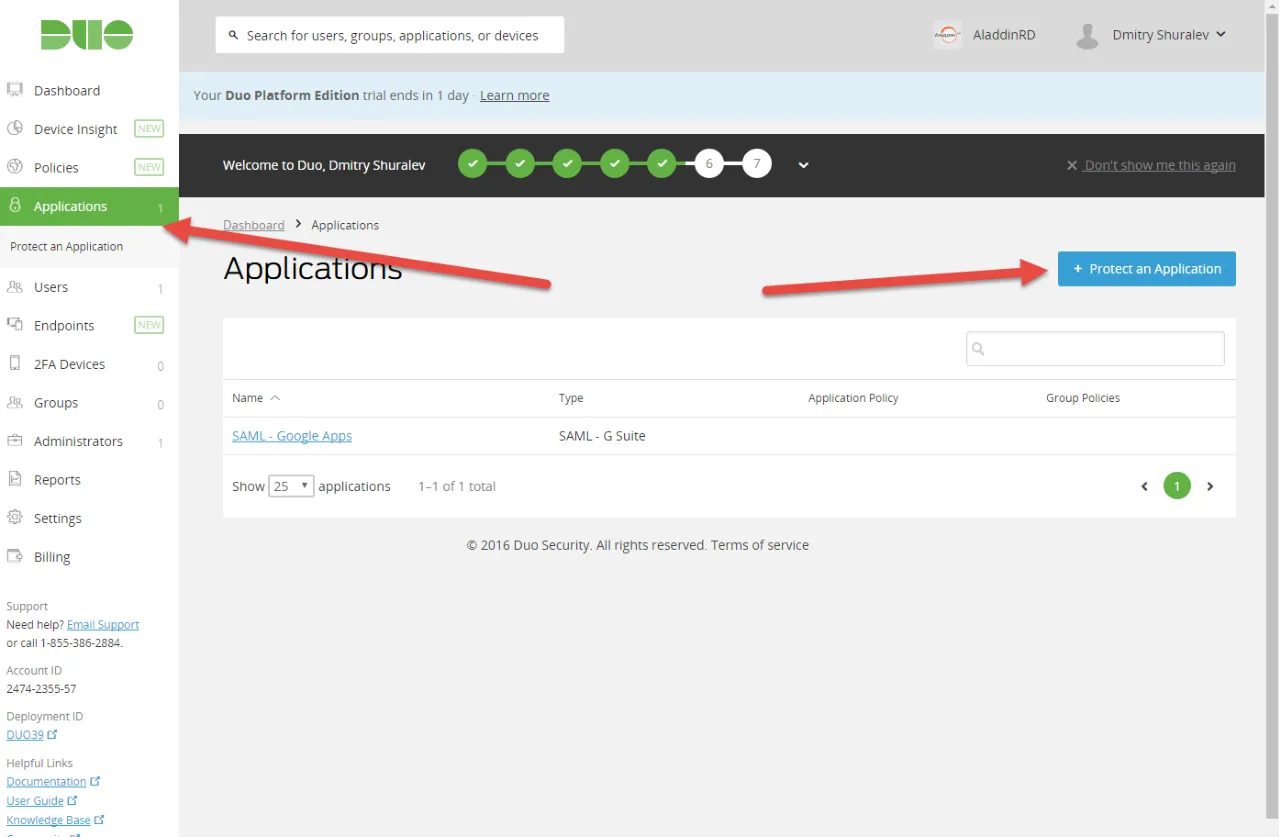Click the Policies globe icon
This screenshot has width=1281, height=837.
[15, 167]
